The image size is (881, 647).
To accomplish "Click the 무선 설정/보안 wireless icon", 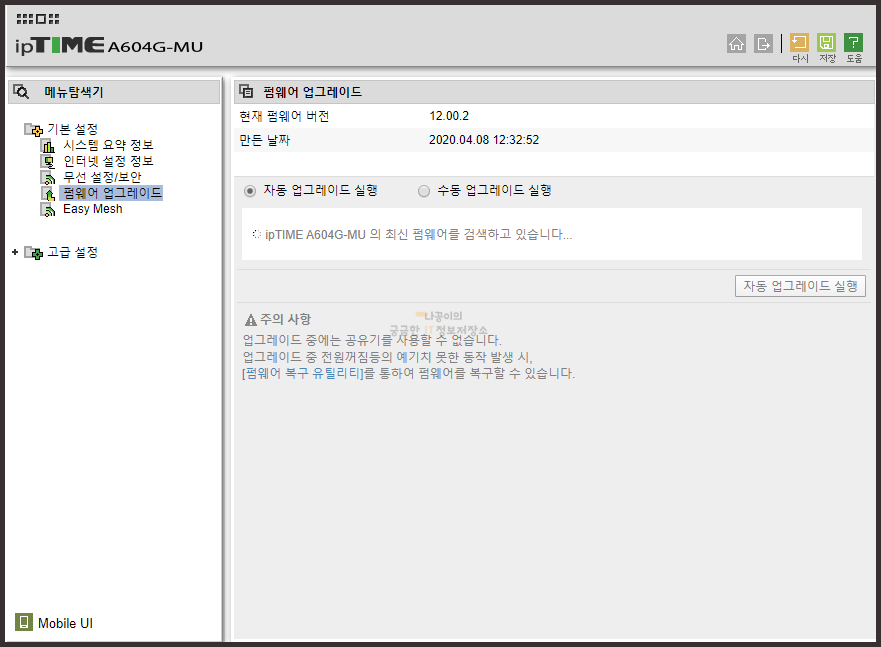I will point(49,178).
